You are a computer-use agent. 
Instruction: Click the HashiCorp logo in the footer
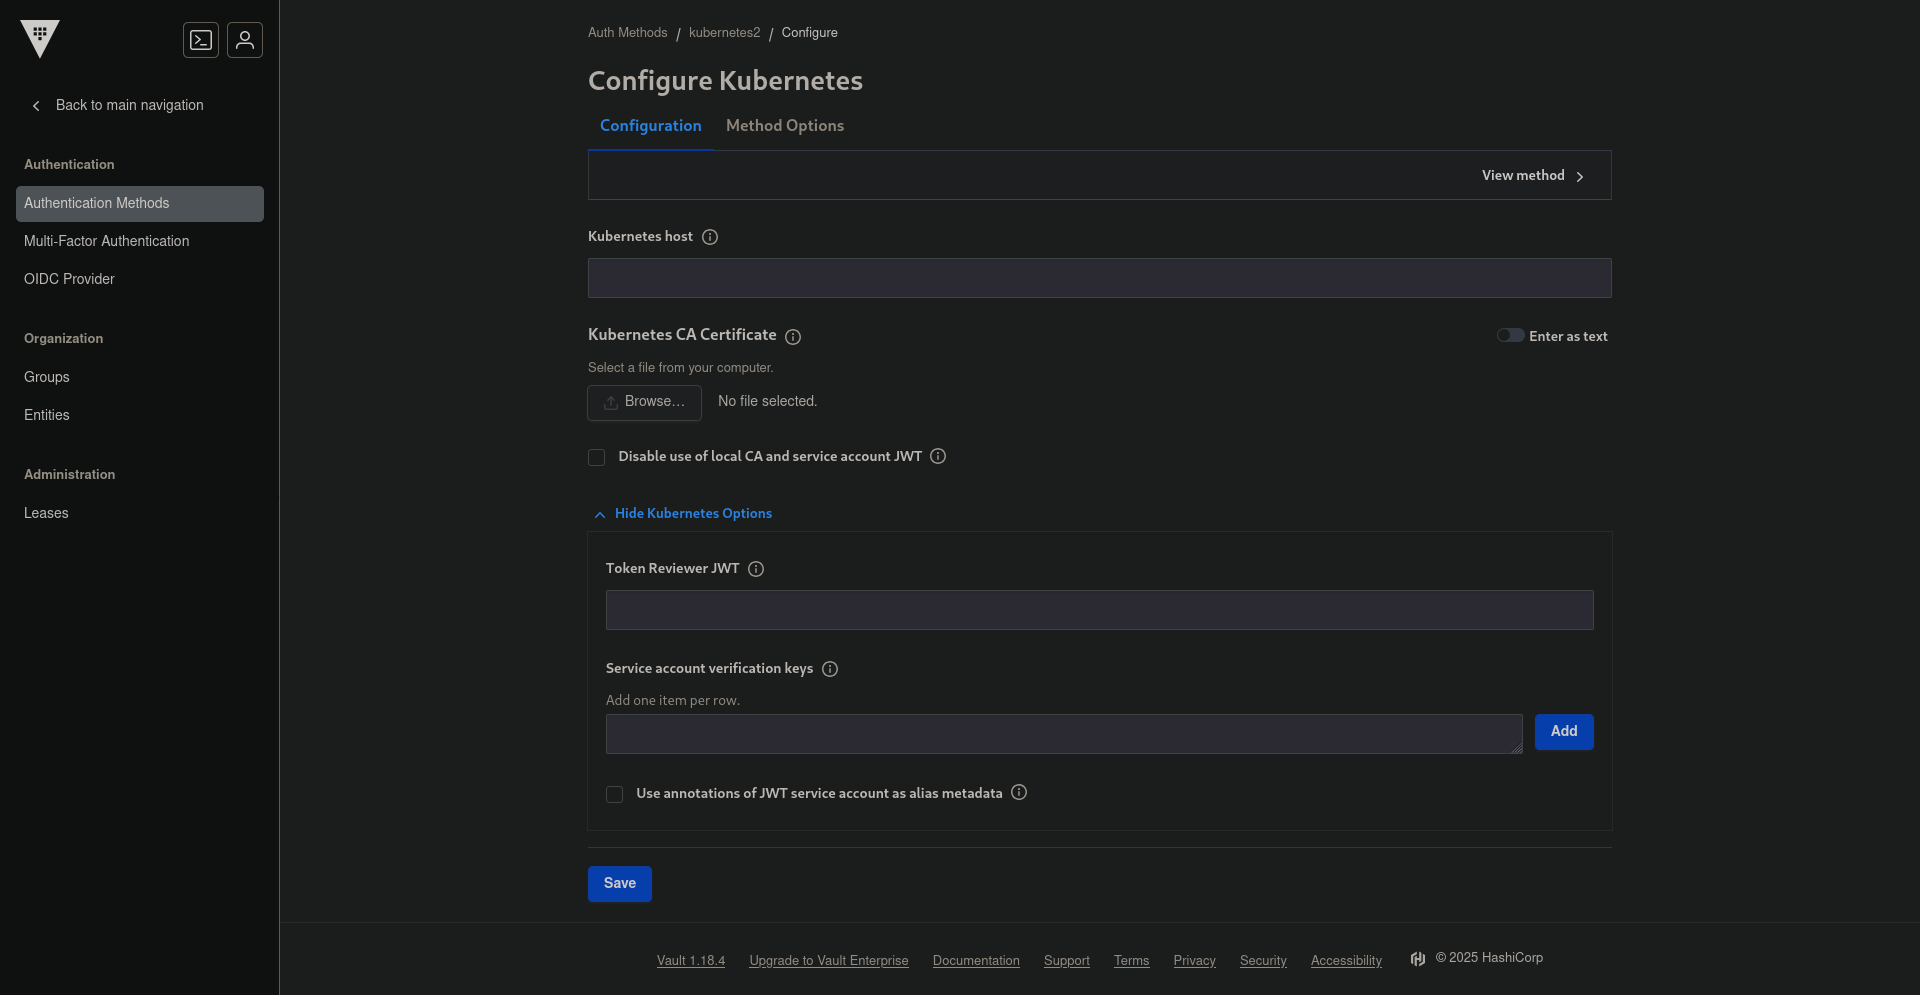1418,958
